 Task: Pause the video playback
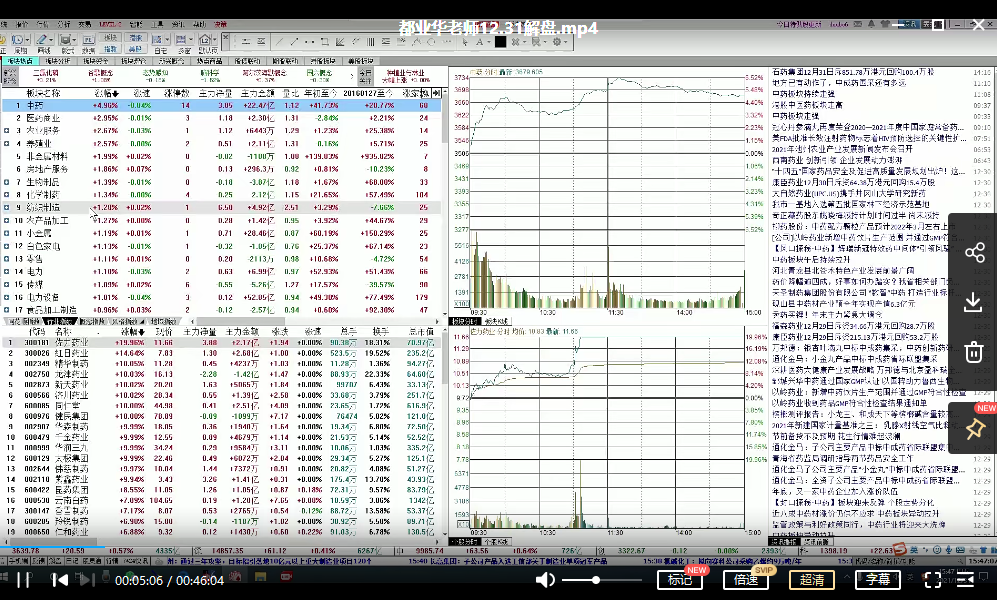[x=22, y=579]
